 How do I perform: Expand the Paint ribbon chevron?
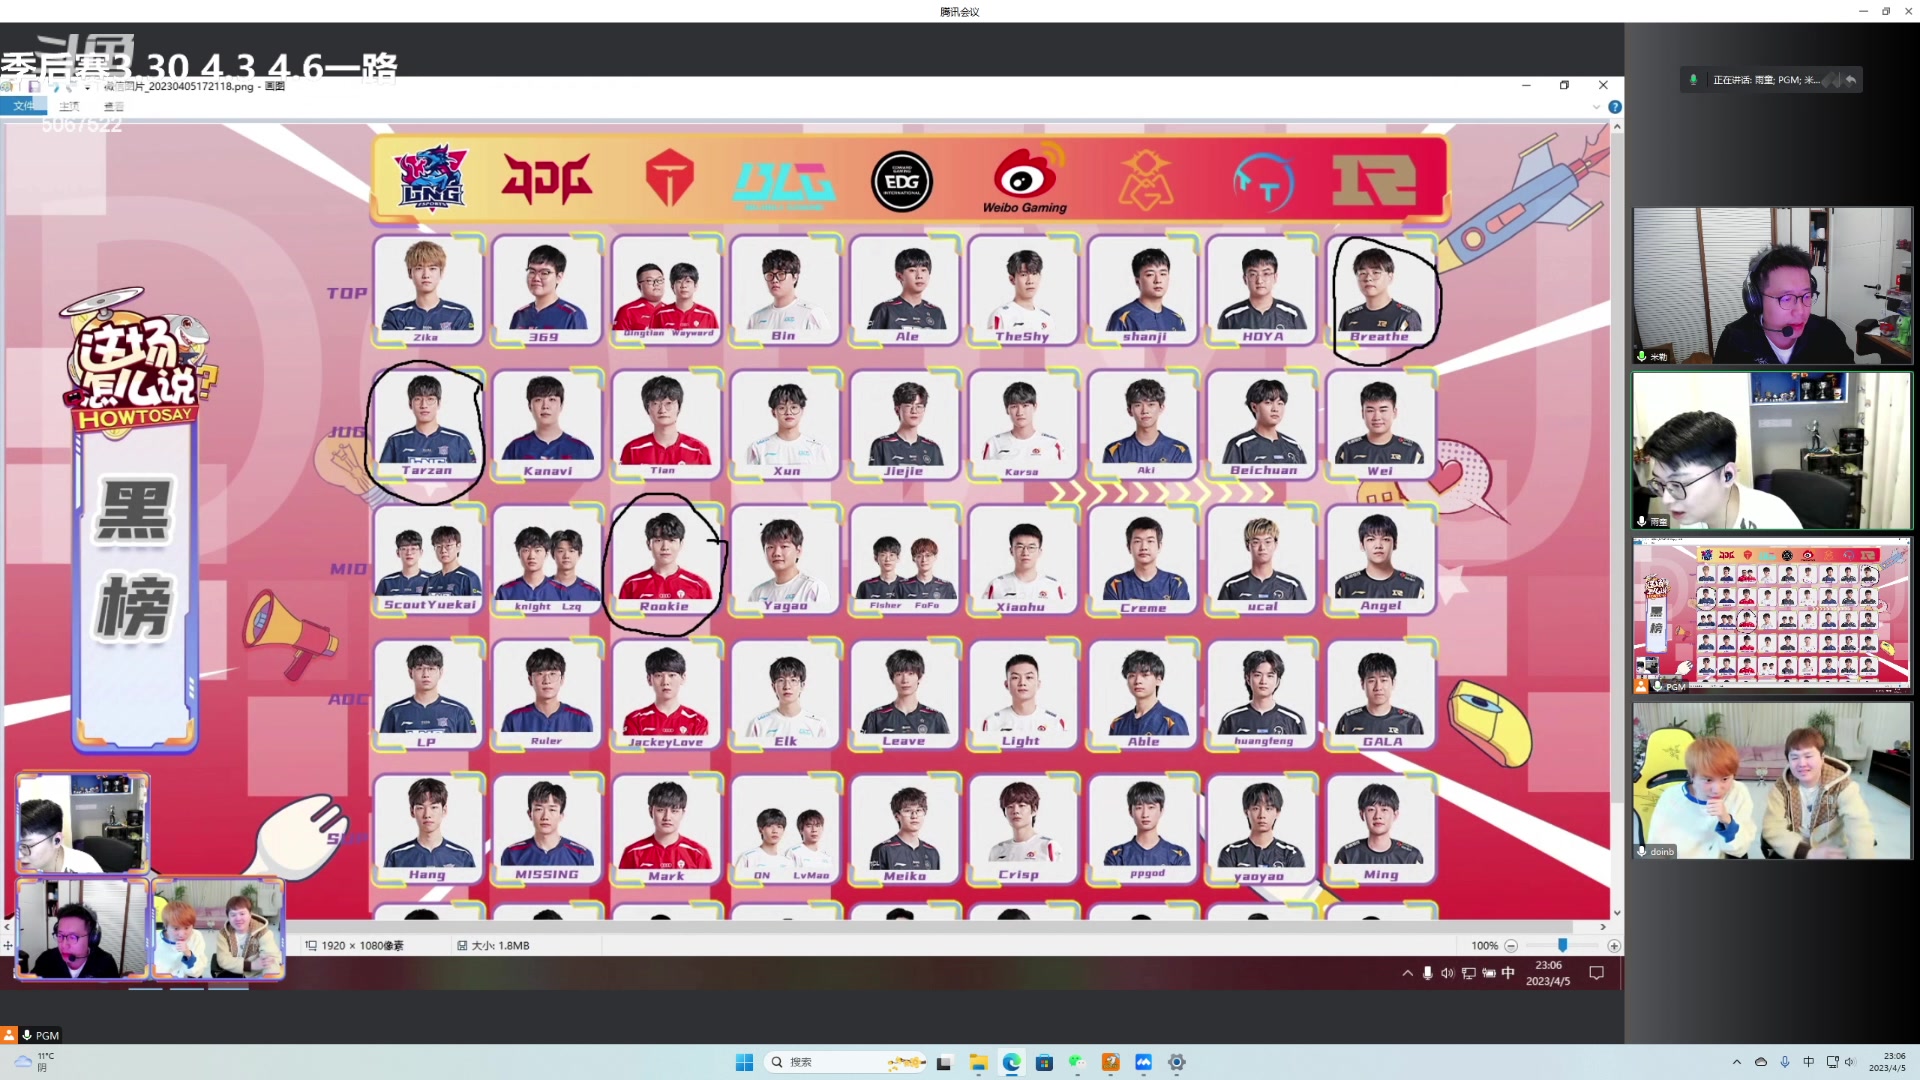[x=1596, y=107]
